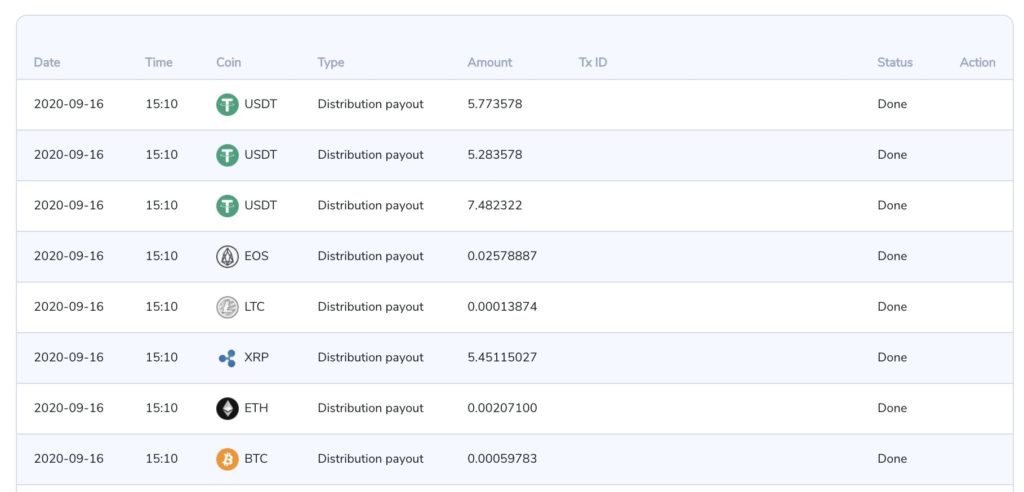Sort by the Date column header

pyautogui.click(x=47, y=62)
